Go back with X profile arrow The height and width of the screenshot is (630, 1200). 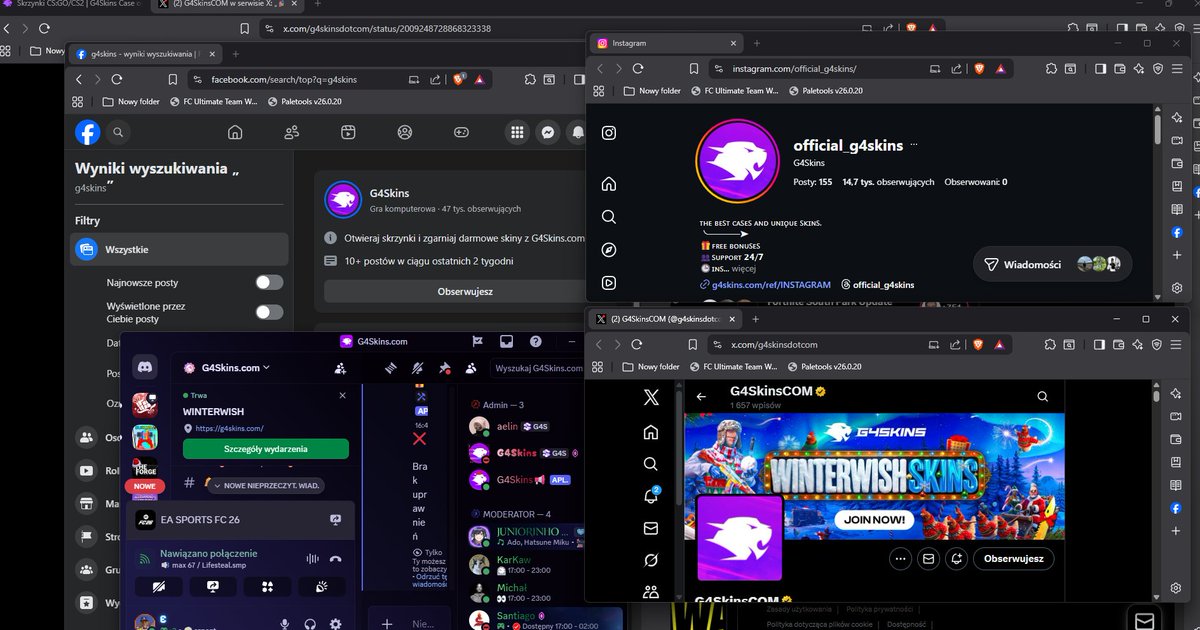701,397
